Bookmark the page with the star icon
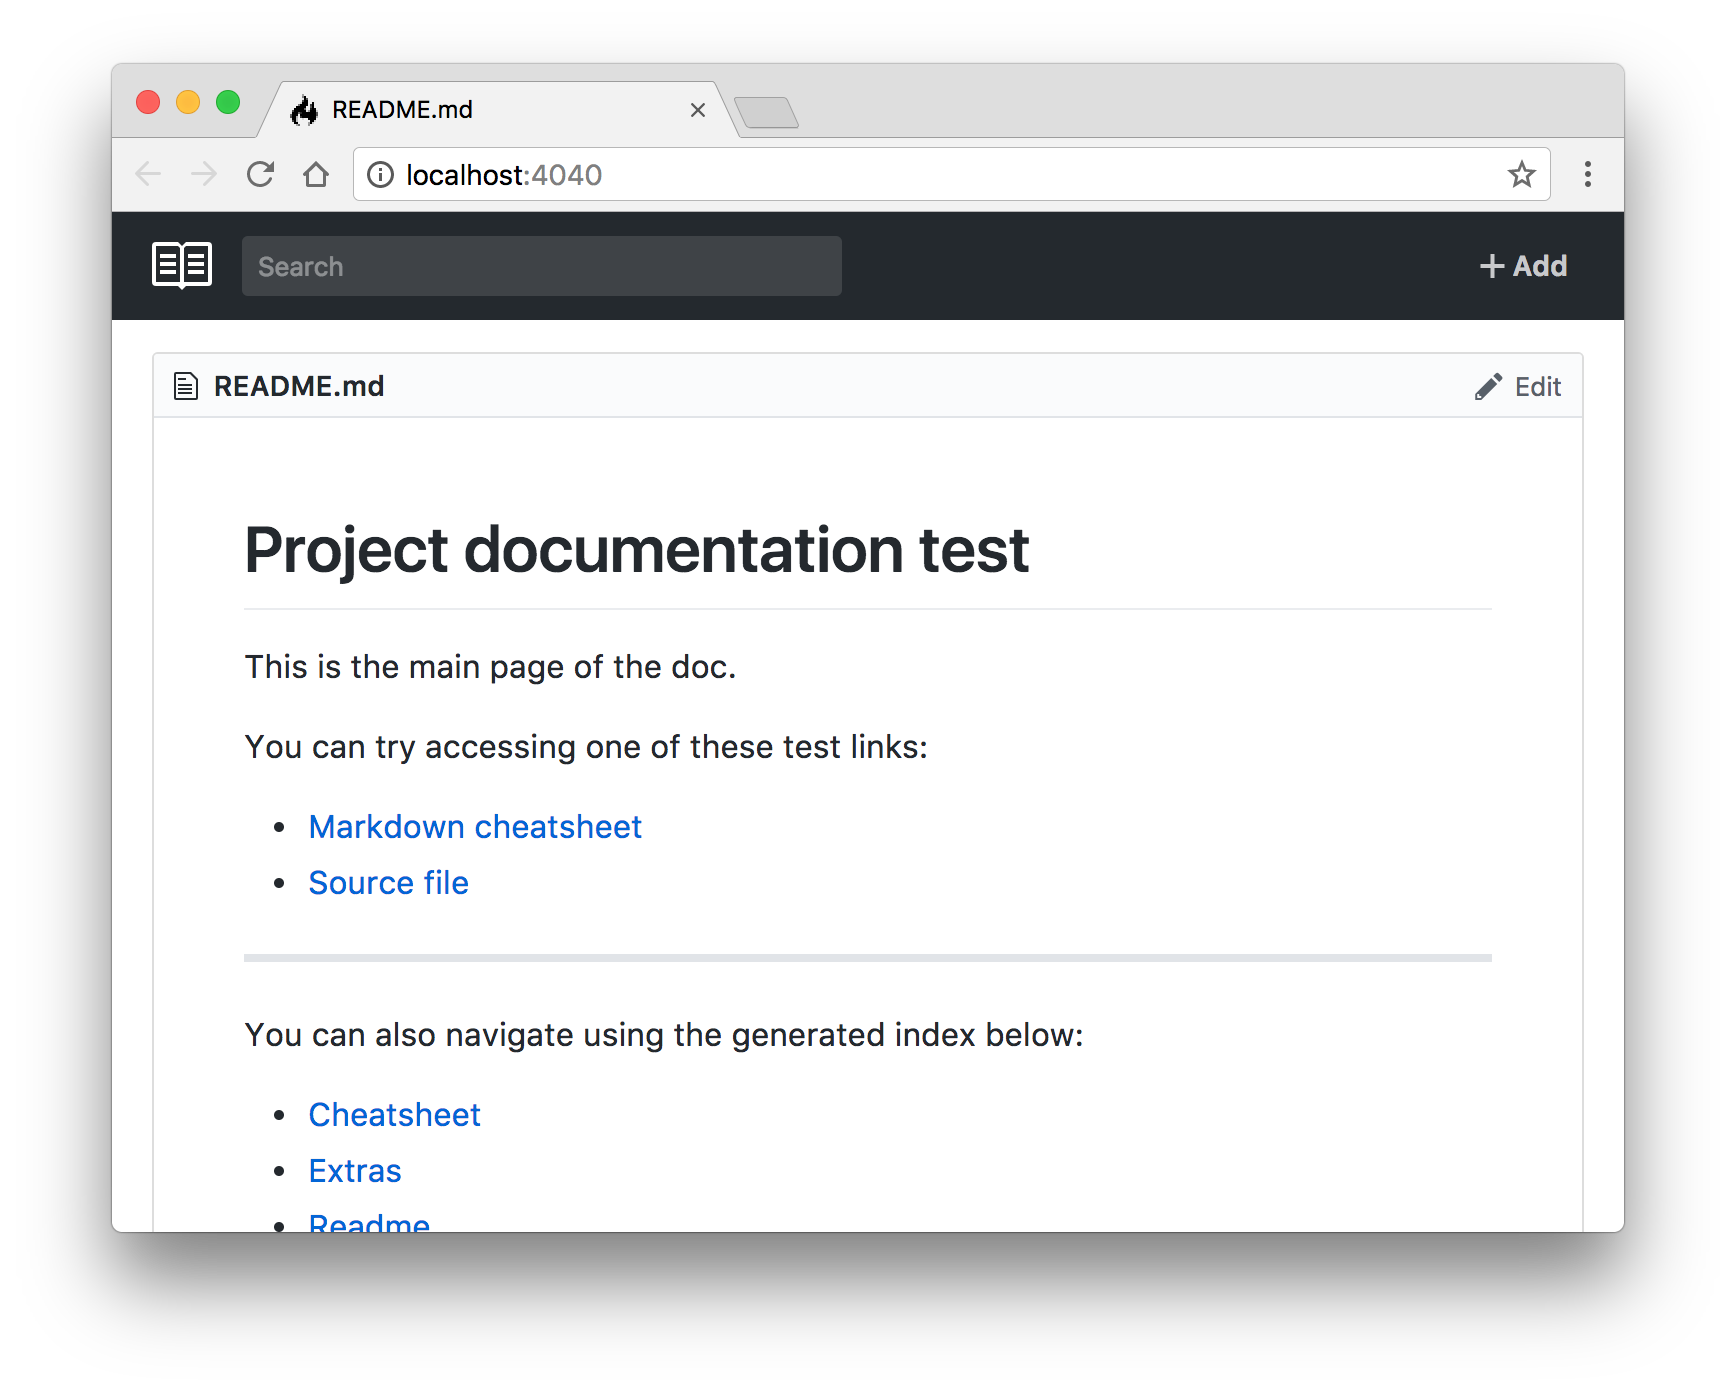This screenshot has height=1392, width=1736. 1522,174
